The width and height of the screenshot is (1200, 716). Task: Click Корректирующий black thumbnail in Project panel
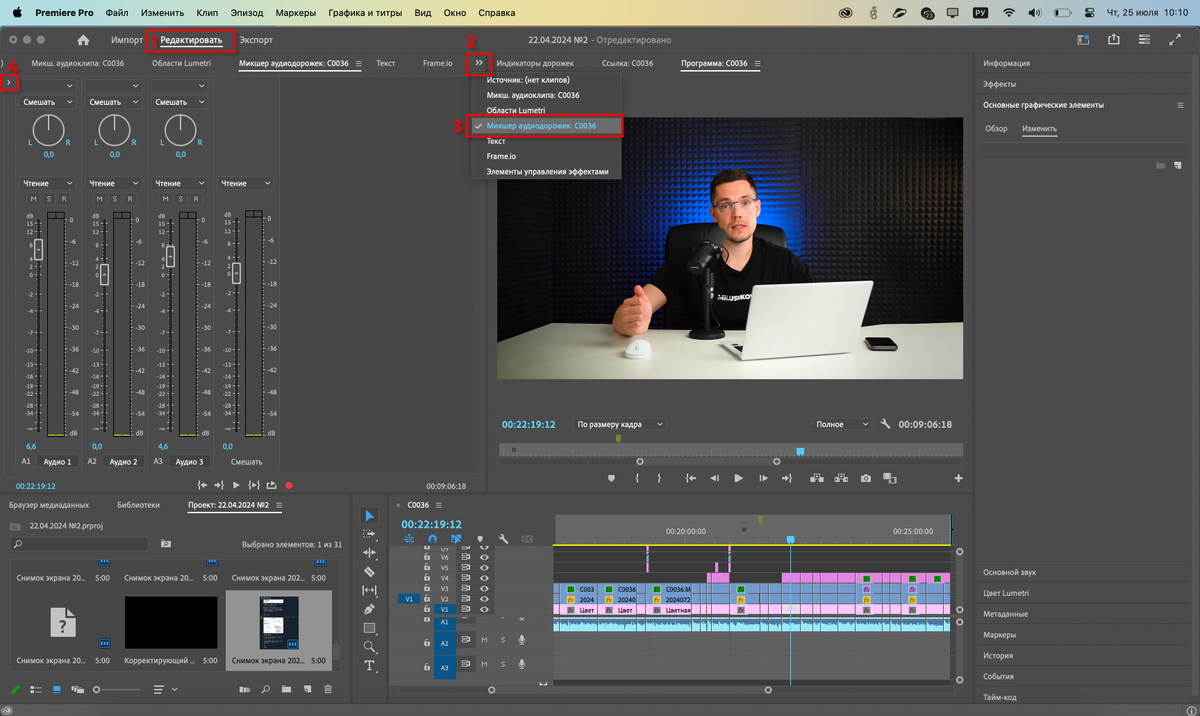[x=170, y=622]
